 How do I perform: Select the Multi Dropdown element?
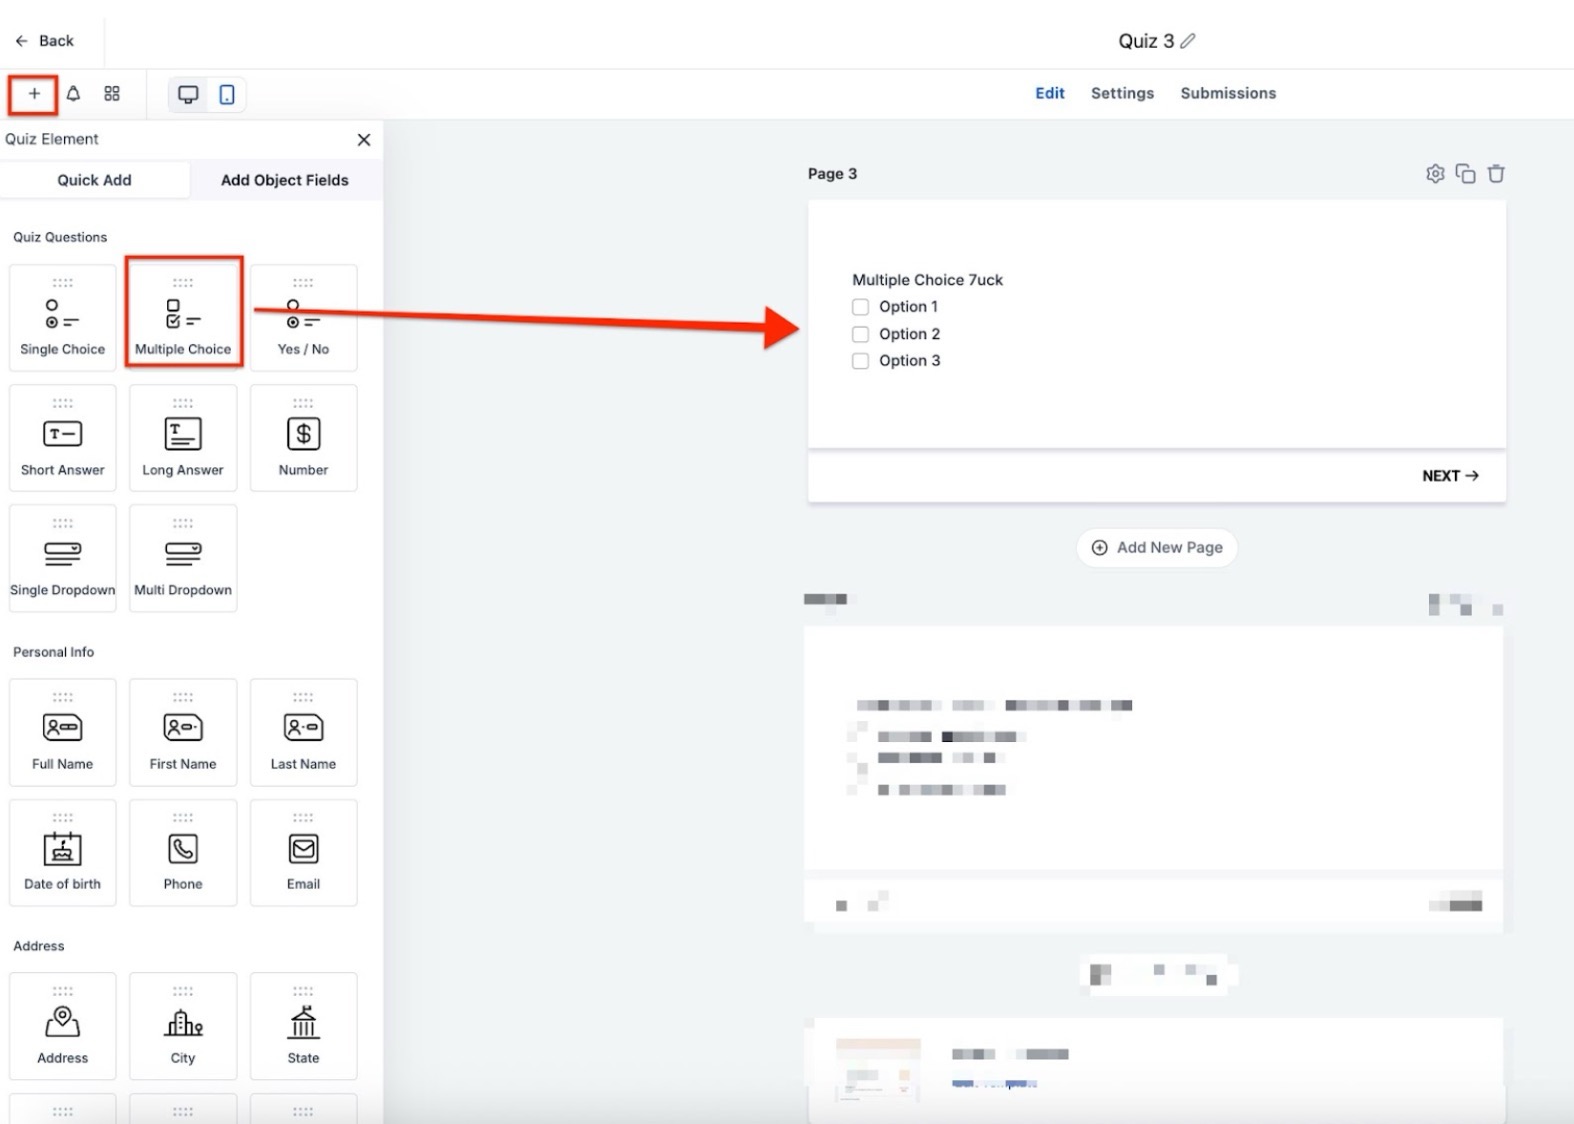(x=183, y=558)
